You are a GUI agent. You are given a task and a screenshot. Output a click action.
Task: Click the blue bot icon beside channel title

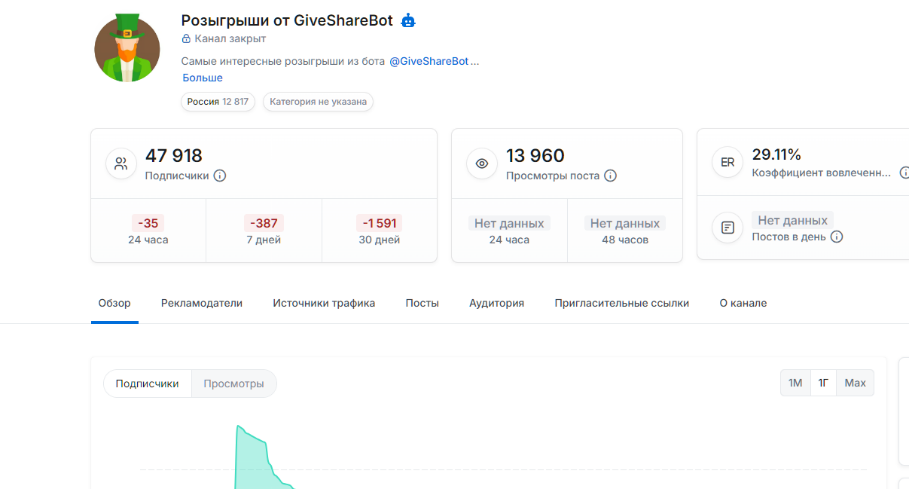(x=408, y=20)
